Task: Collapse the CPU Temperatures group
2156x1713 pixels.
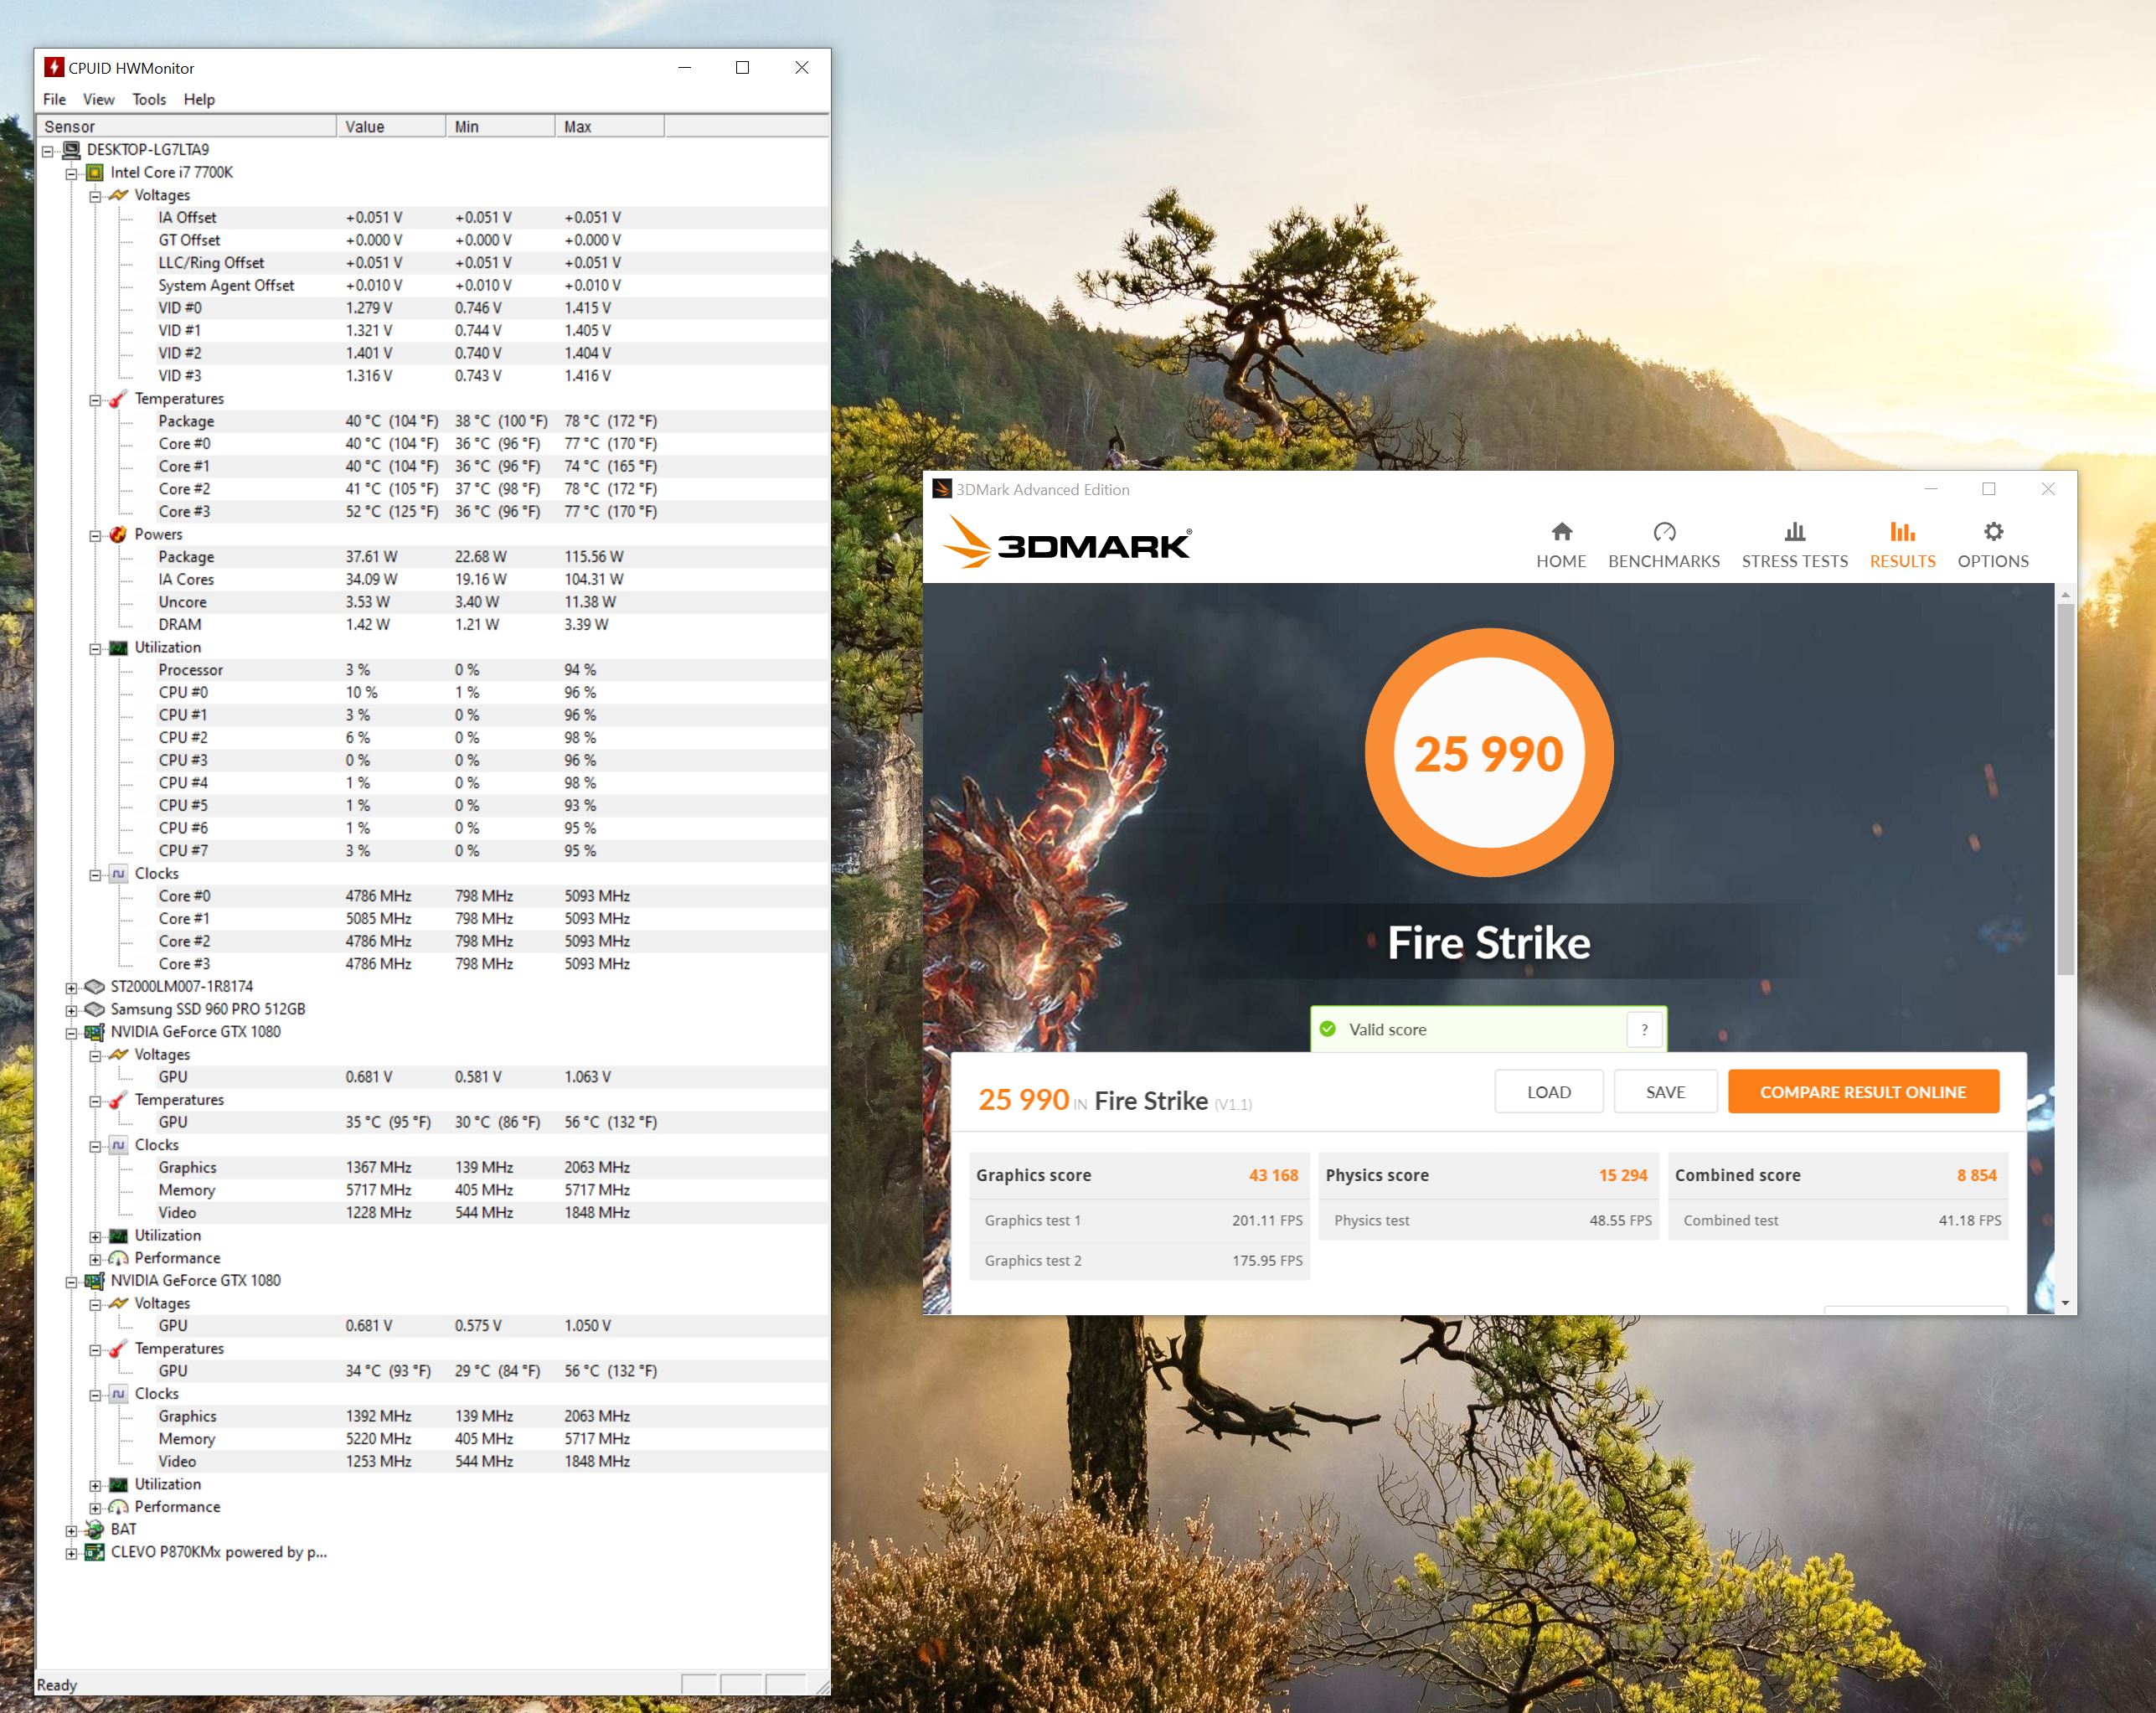Action: tap(95, 400)
